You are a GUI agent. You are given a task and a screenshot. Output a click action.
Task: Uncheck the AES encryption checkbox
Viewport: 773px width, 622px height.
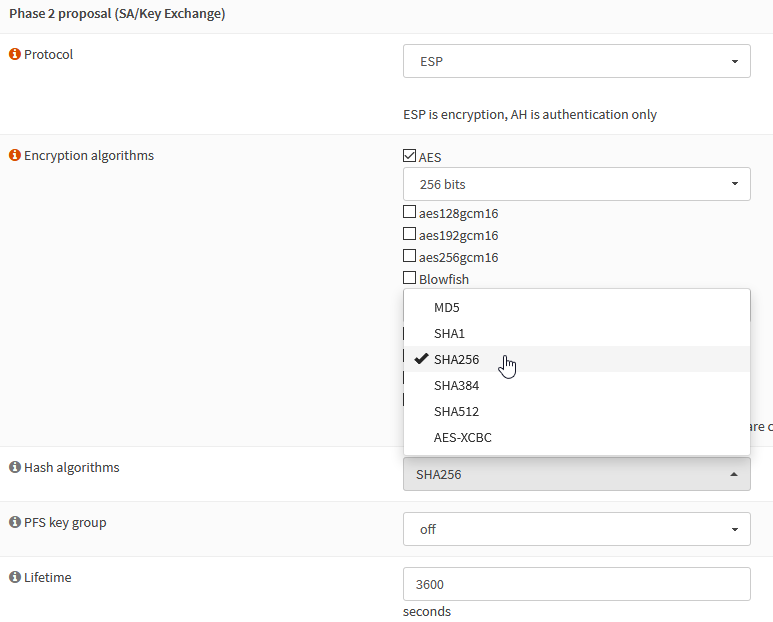(x=409, y=156)
